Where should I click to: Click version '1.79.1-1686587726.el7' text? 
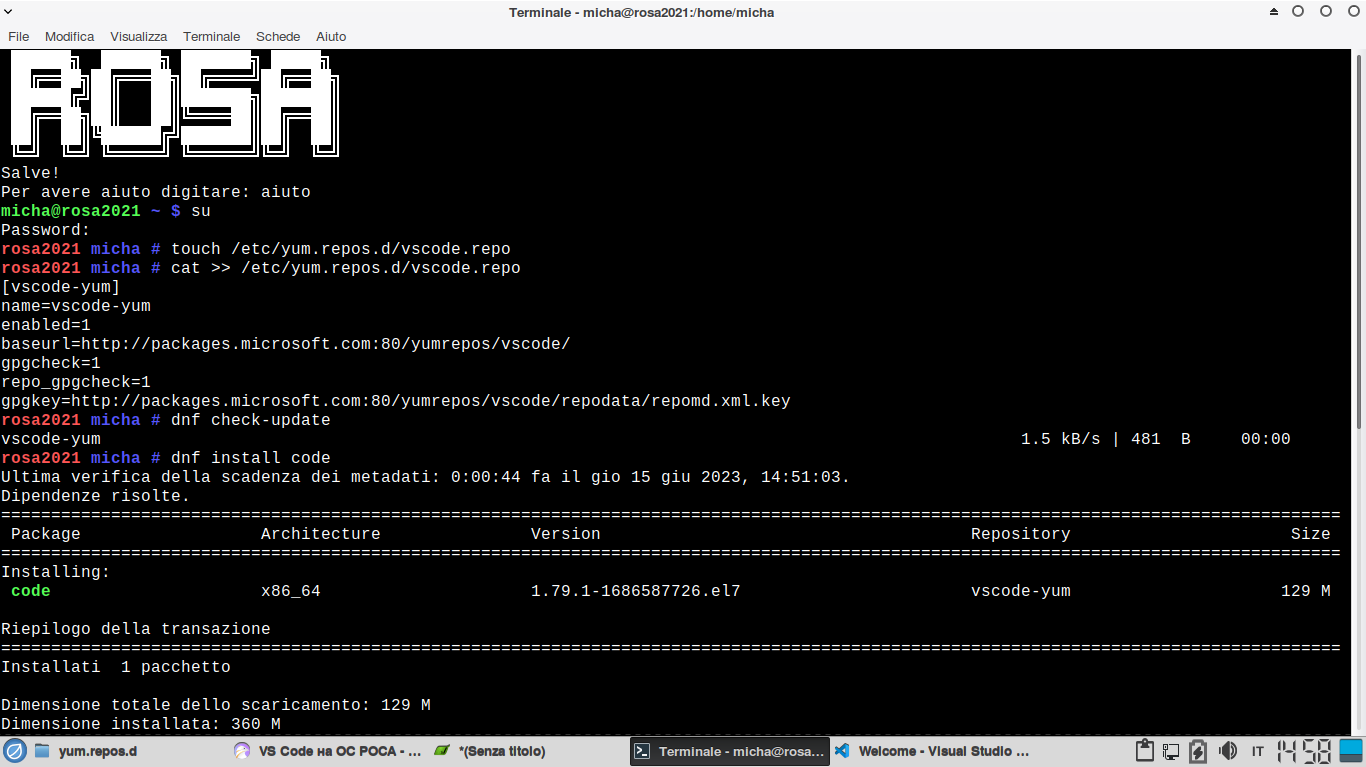tap(636, 591)
